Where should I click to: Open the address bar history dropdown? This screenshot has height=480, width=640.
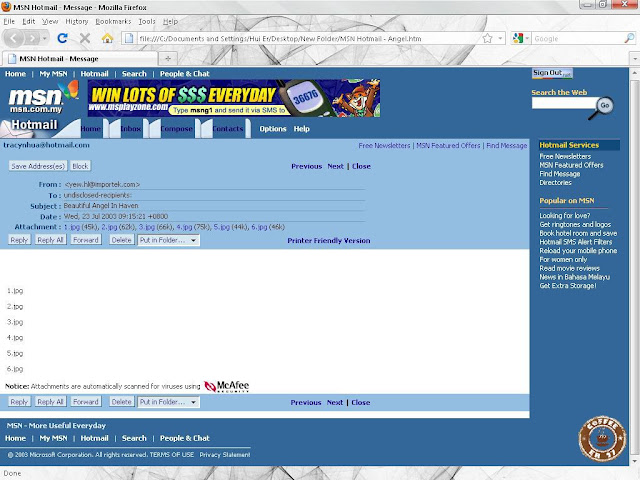(500, 38)
